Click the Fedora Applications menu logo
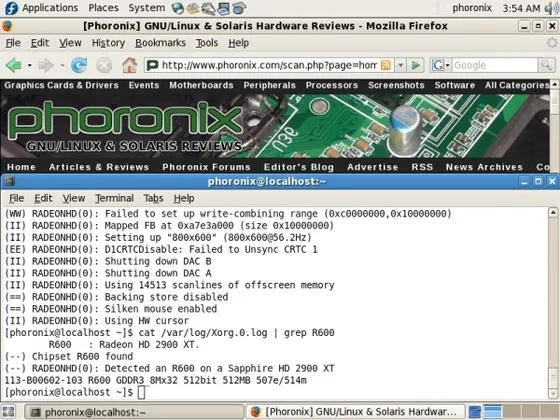This screenshot has height=420, width=560. (11, 8)
